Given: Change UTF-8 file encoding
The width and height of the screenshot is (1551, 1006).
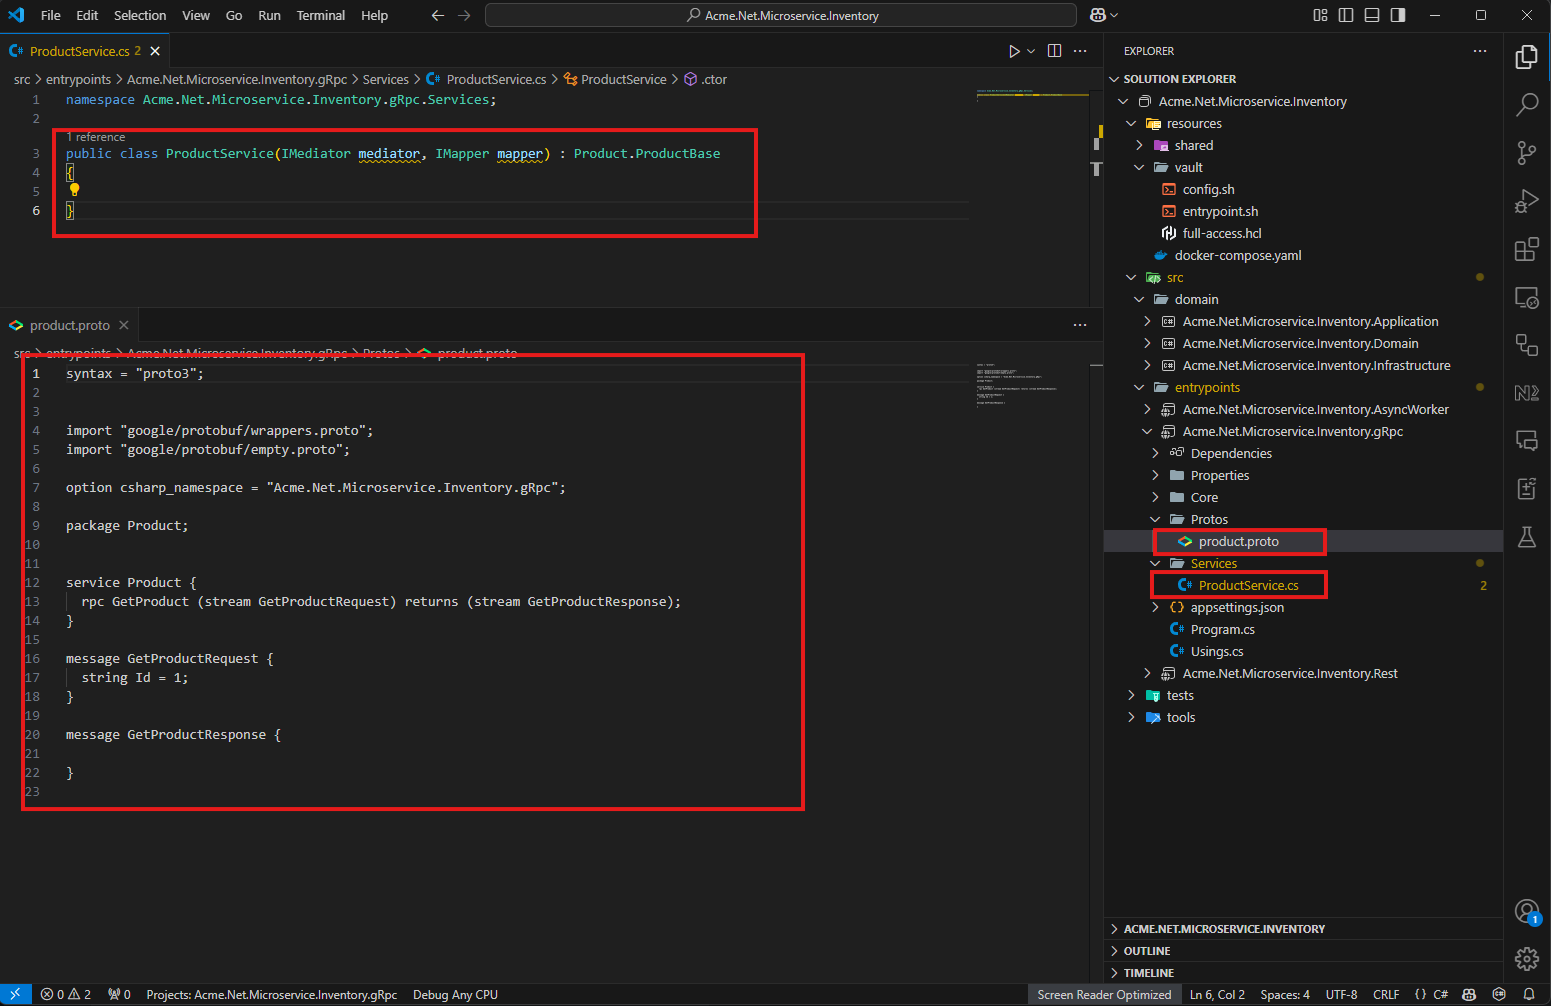Looking at the screenshot, I should pos(1341,995).
